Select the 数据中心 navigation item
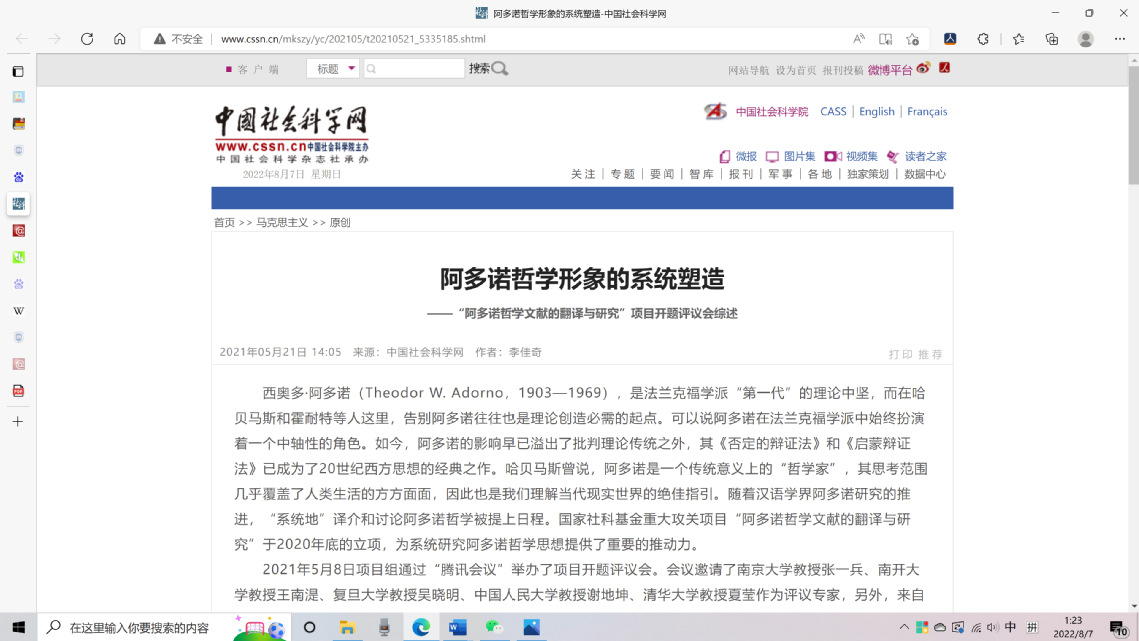The image size is (1139, 641). tap(925, 174)
